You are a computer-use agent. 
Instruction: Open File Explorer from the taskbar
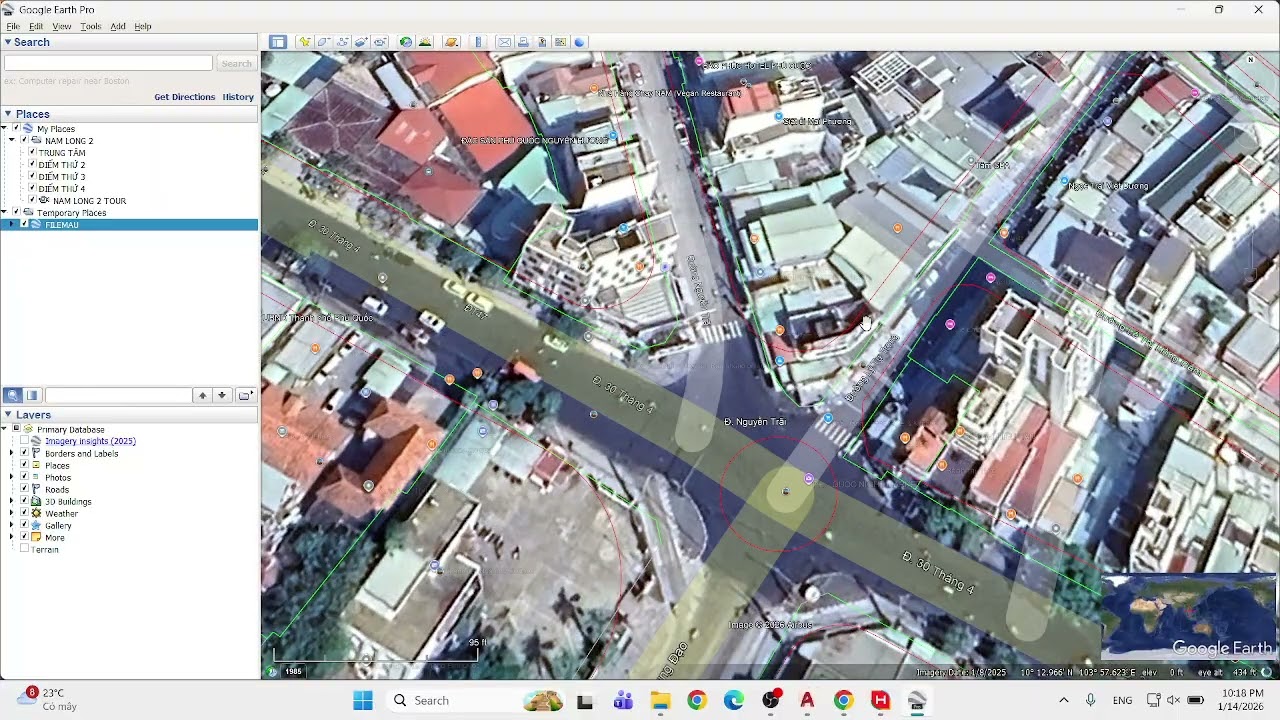pyautogui.click(x=660, y=700)
